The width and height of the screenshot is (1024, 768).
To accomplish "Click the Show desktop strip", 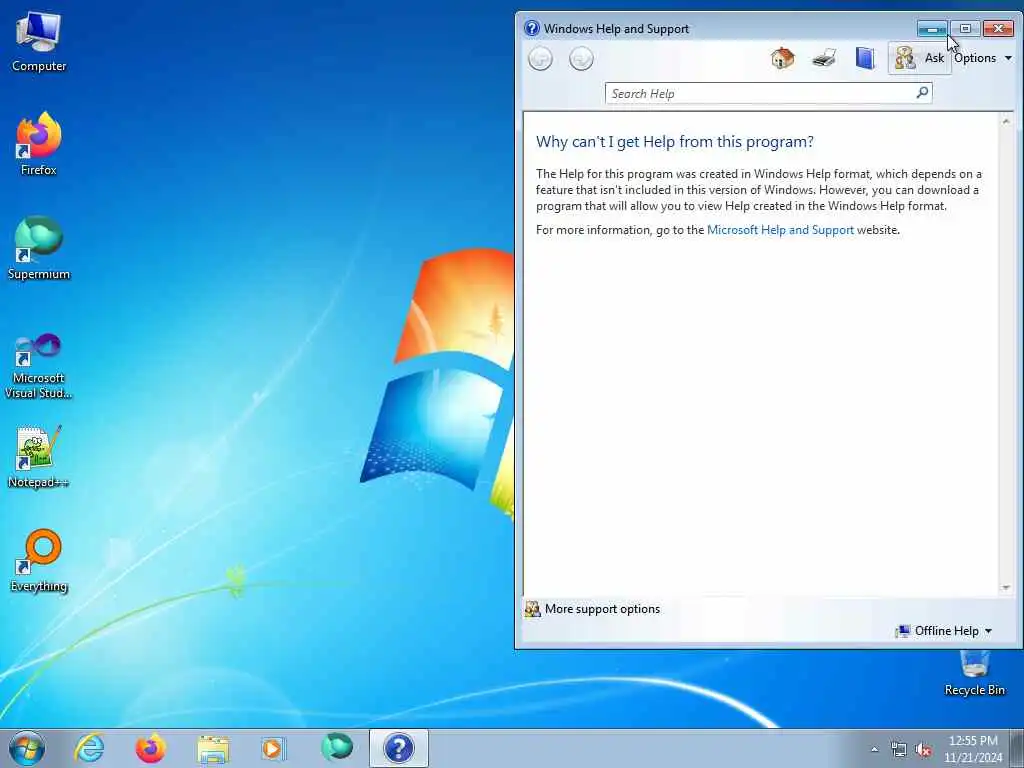I will [1017, 748].
